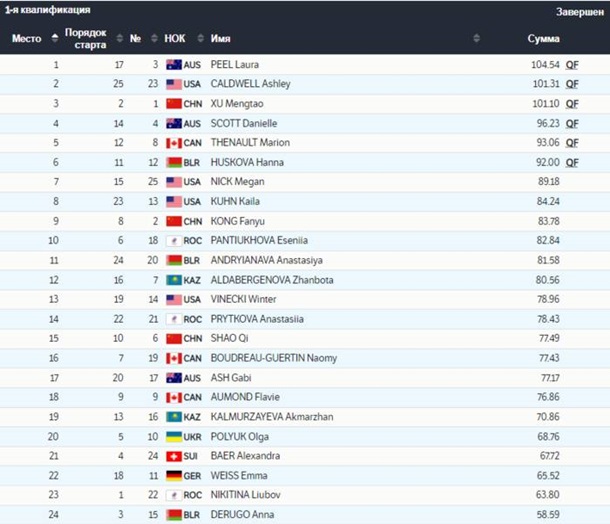
Task: Click China flag beside XU Mengtao
Action: 172,104
